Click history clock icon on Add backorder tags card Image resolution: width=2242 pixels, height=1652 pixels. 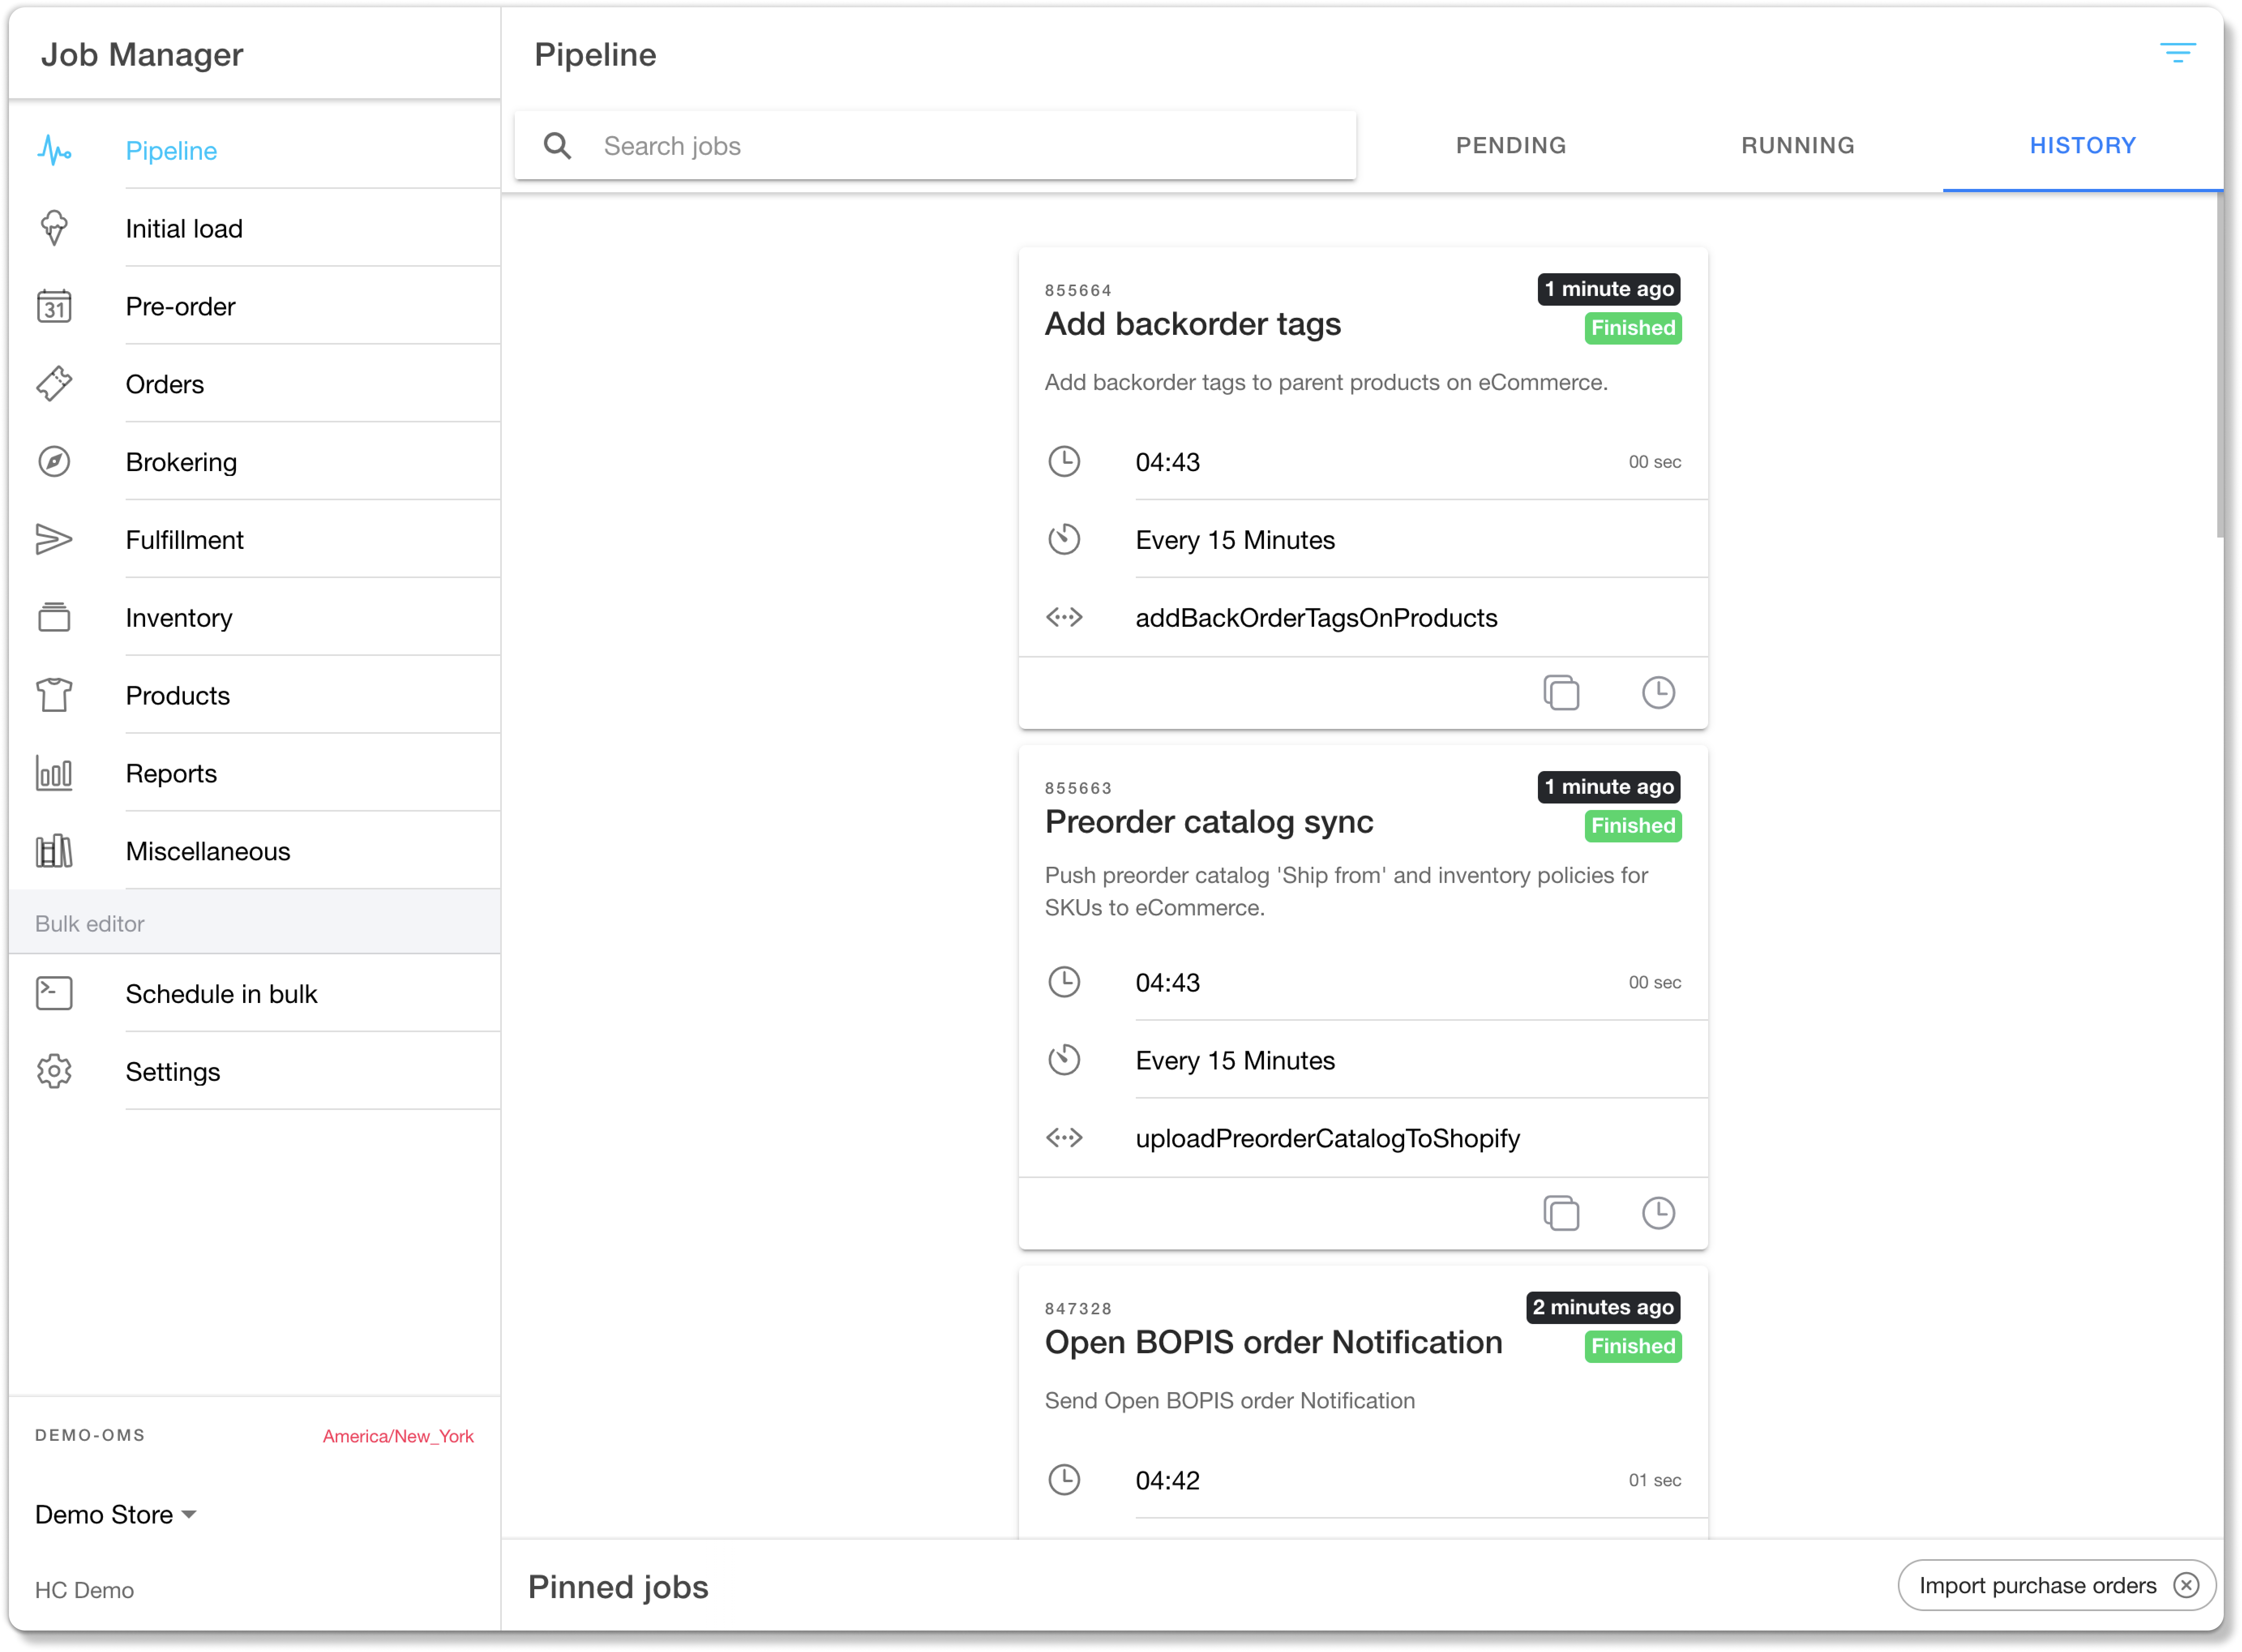tap(1658, 692)
